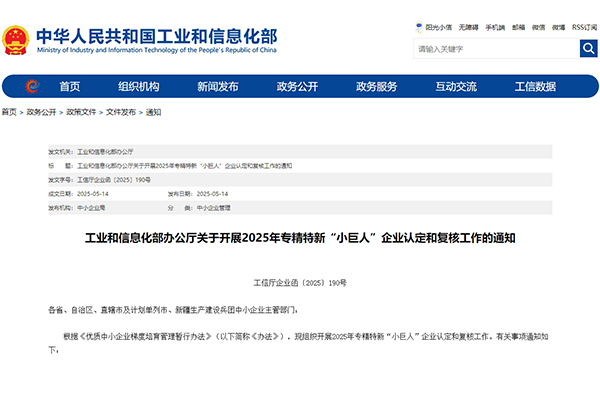Click the ministry name title 中华人民共和国工业和信息化部

tap(157, 37)
